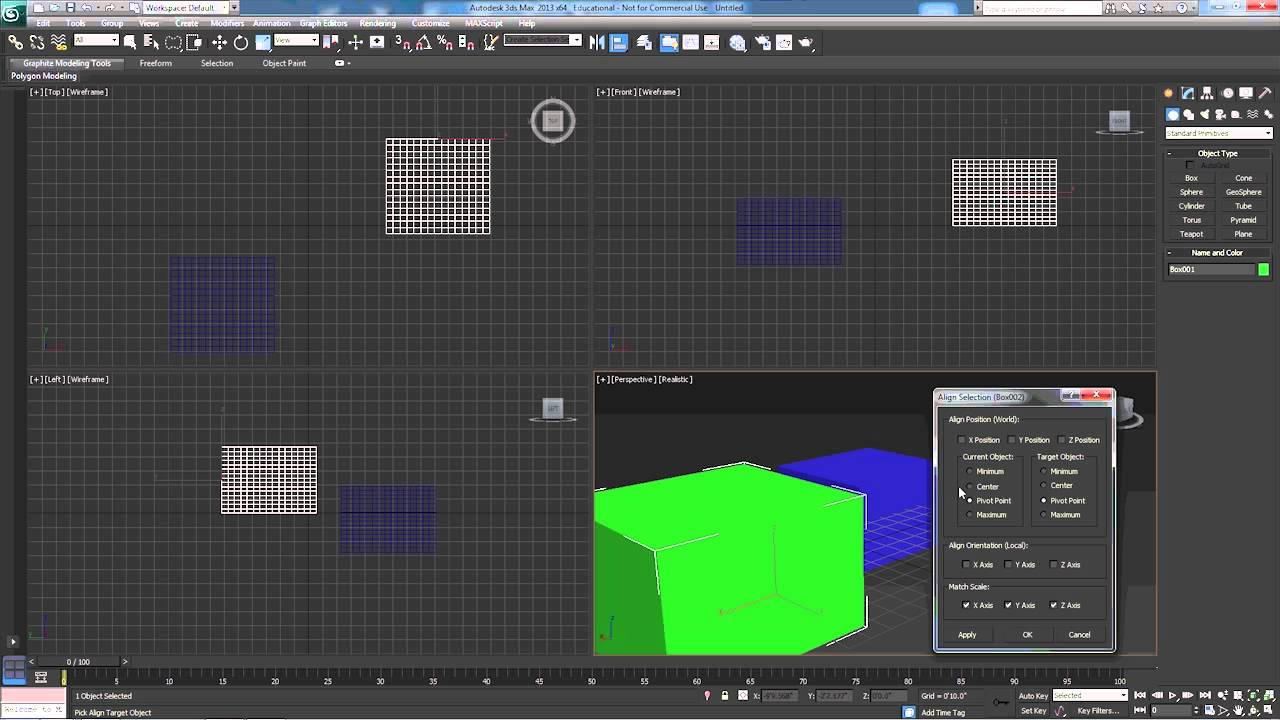Screen dimensions: 1280x720
Task: Select Current Object Center radio button
Action: 970,486
